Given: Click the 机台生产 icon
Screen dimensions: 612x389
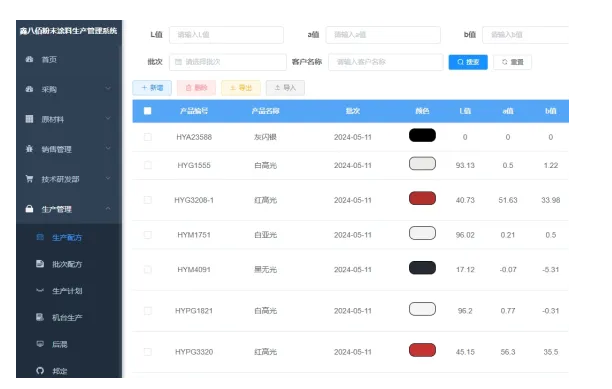Looking at the screenshot, I should point(40,317).
